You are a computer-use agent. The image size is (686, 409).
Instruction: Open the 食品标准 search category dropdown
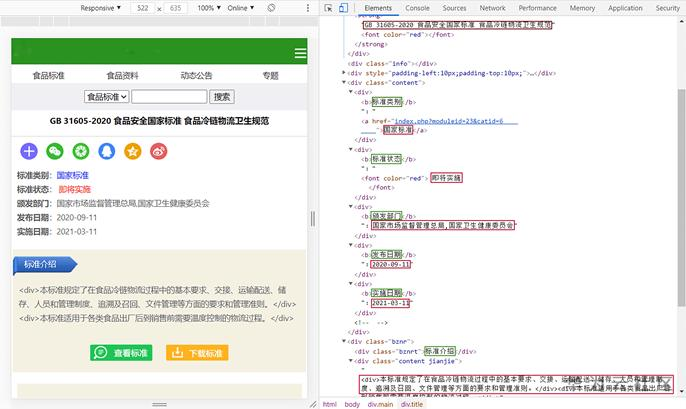tap(106, 97)
